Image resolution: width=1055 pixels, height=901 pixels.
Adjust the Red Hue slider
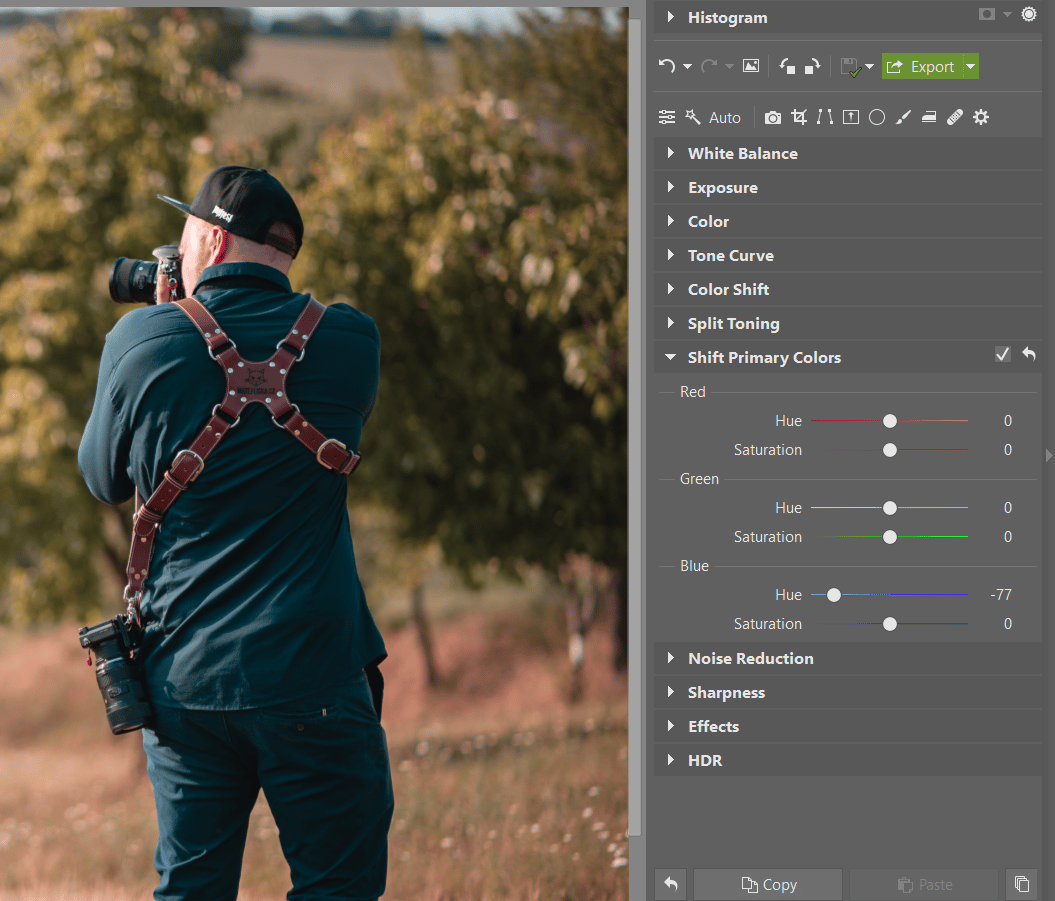coord(889,421)
